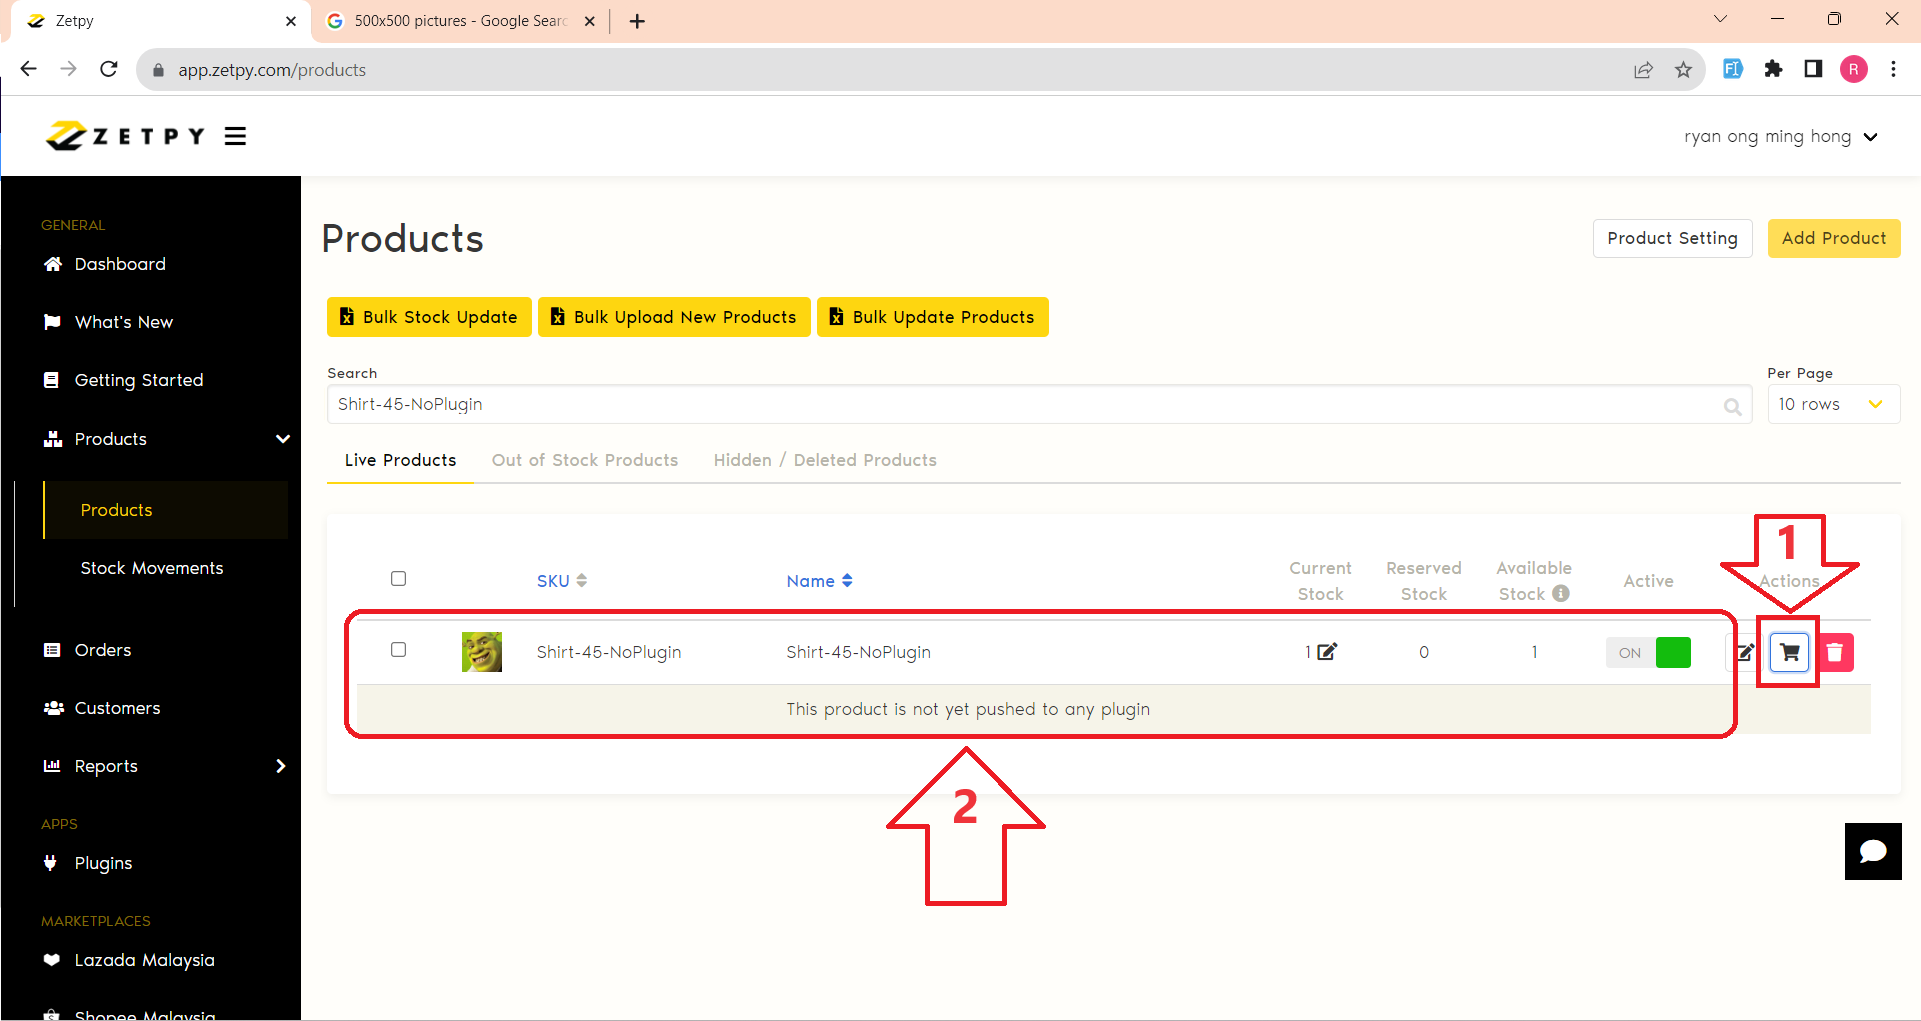Click the search magnifier icon
Image resolution: width=1921 pixels, height=1021 pixels.
(x=1732, y=406)
